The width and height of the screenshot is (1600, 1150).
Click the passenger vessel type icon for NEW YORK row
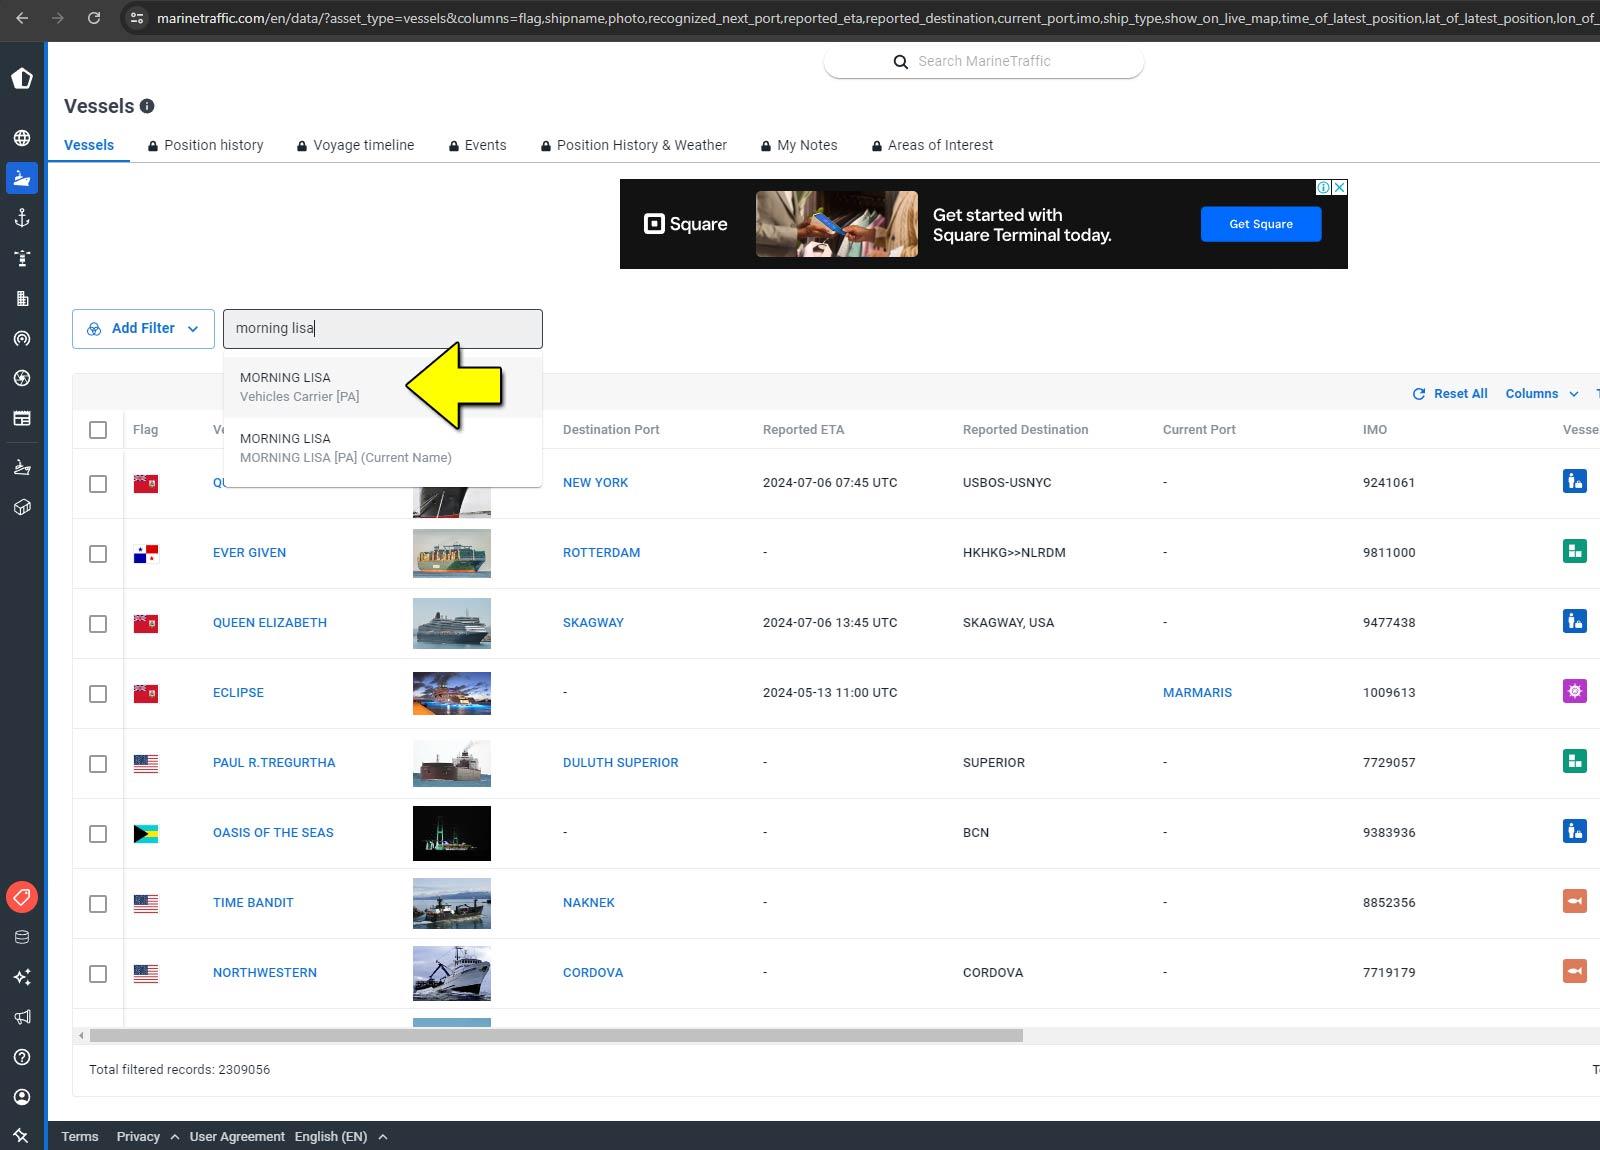tap(1575, 481)
